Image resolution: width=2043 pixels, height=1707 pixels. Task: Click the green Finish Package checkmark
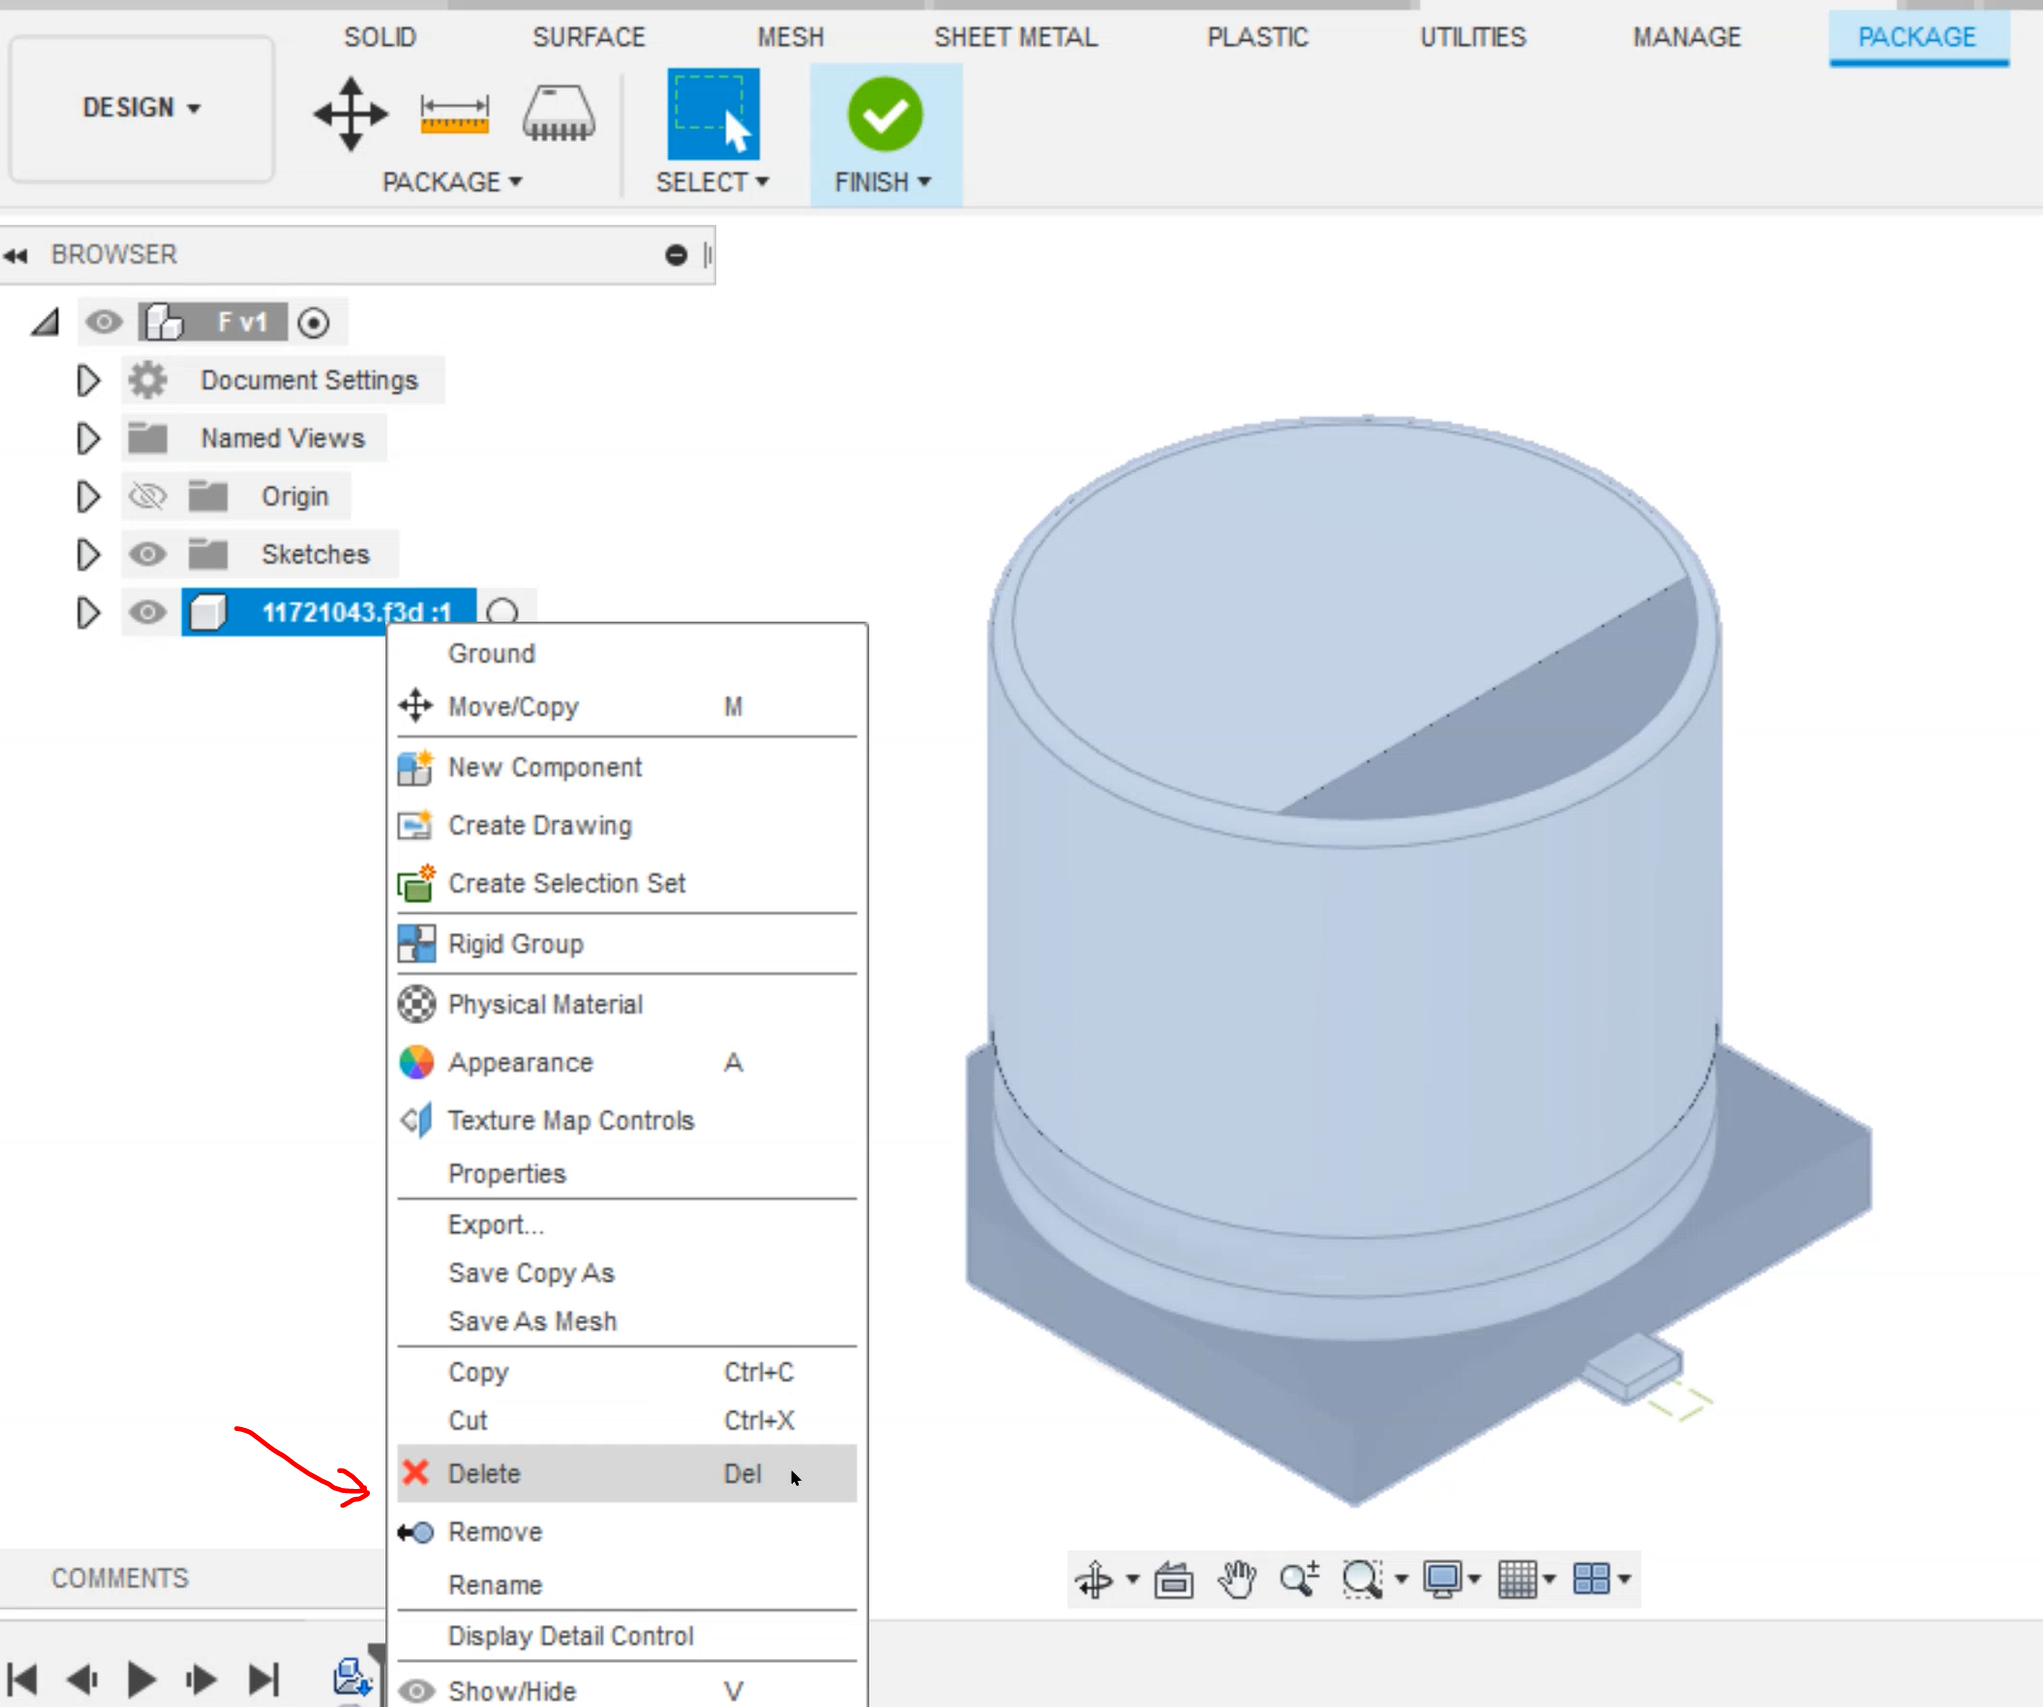click(x=884, y=113)
